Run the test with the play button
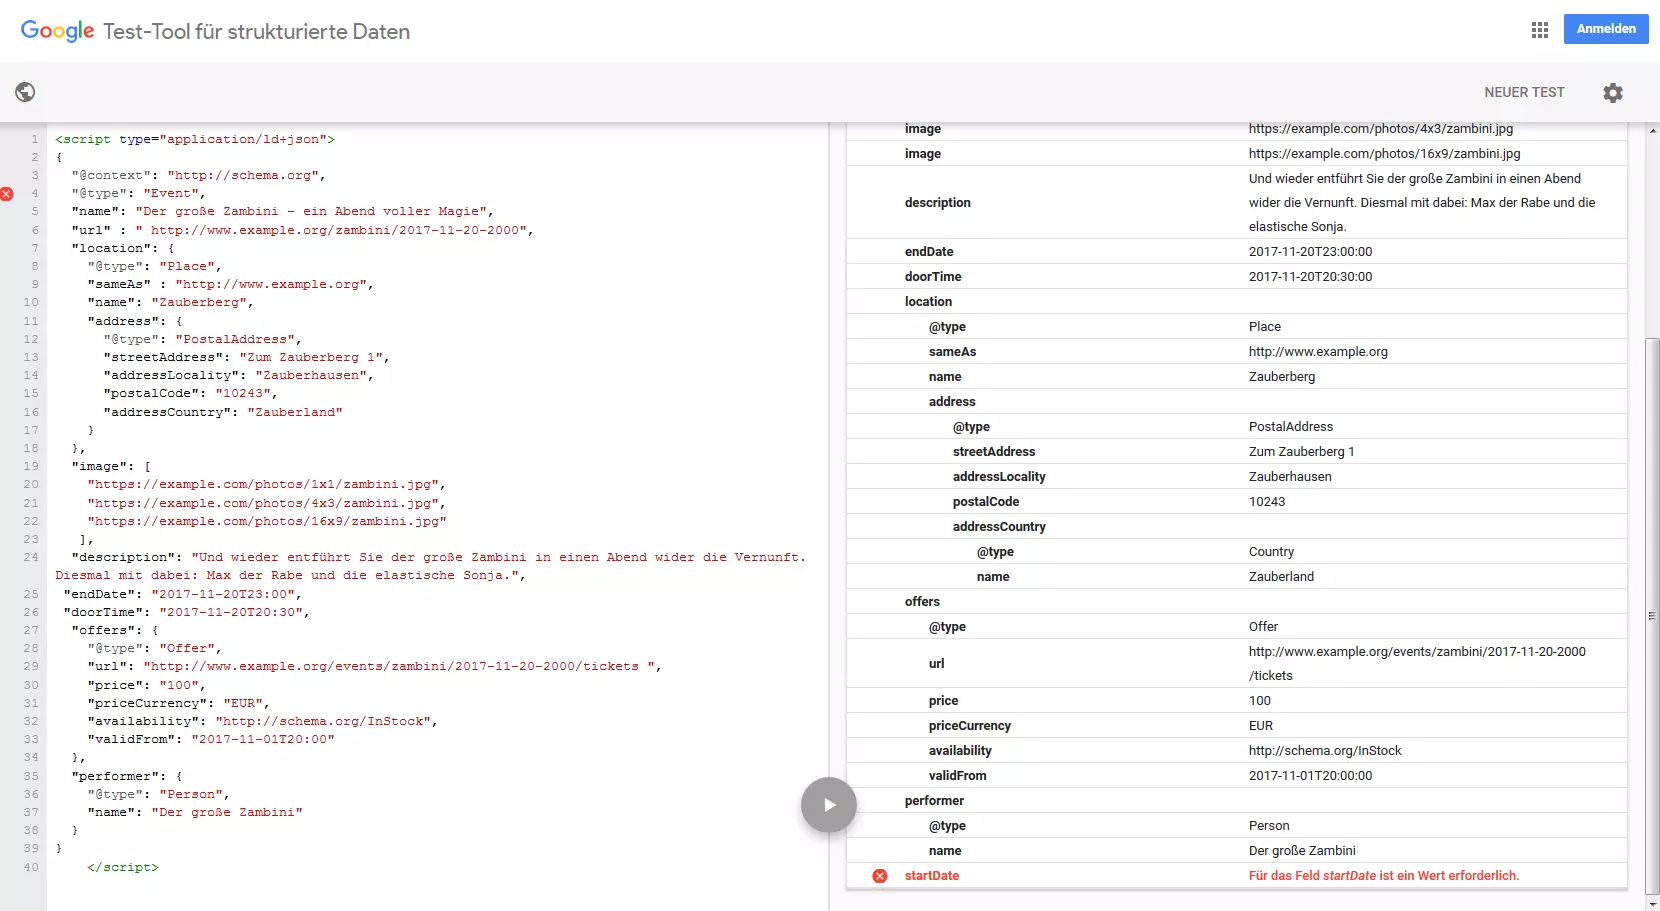 point(828,805)
